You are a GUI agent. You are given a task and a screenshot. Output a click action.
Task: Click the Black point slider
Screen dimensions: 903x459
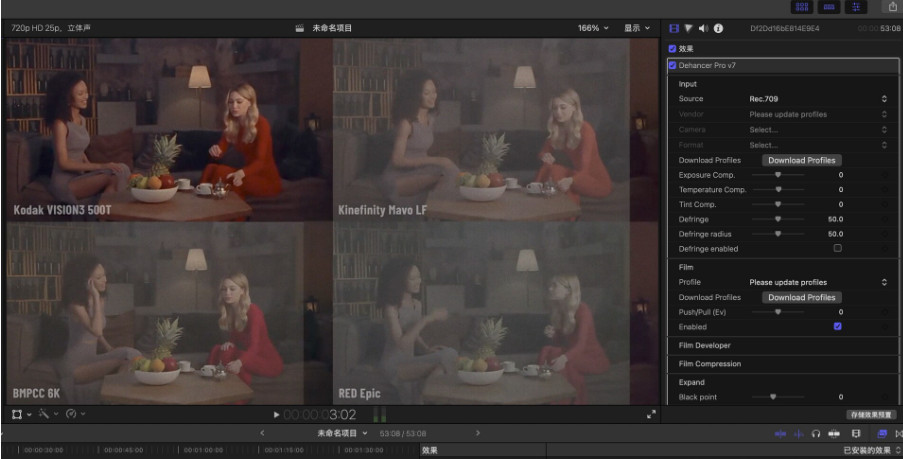[x=778, y=397]
